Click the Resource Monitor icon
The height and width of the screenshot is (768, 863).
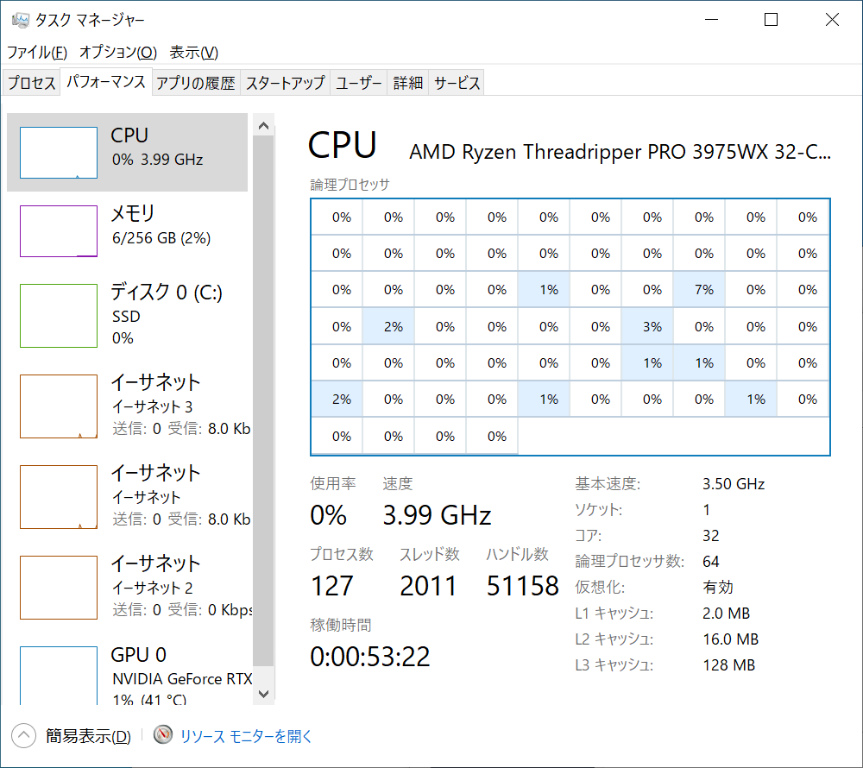tap(163, 735)
